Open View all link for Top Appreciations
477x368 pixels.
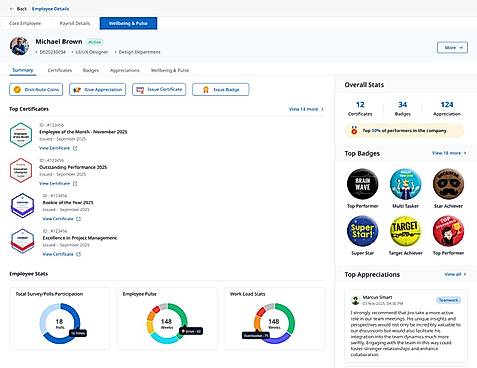[x=455, y=274]
